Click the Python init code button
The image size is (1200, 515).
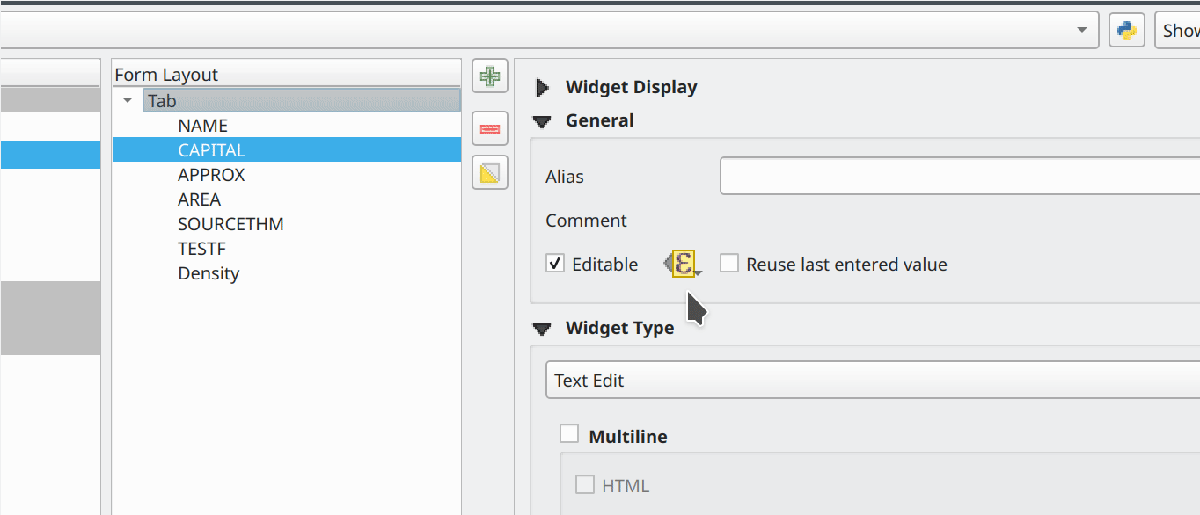[1127, 30]
